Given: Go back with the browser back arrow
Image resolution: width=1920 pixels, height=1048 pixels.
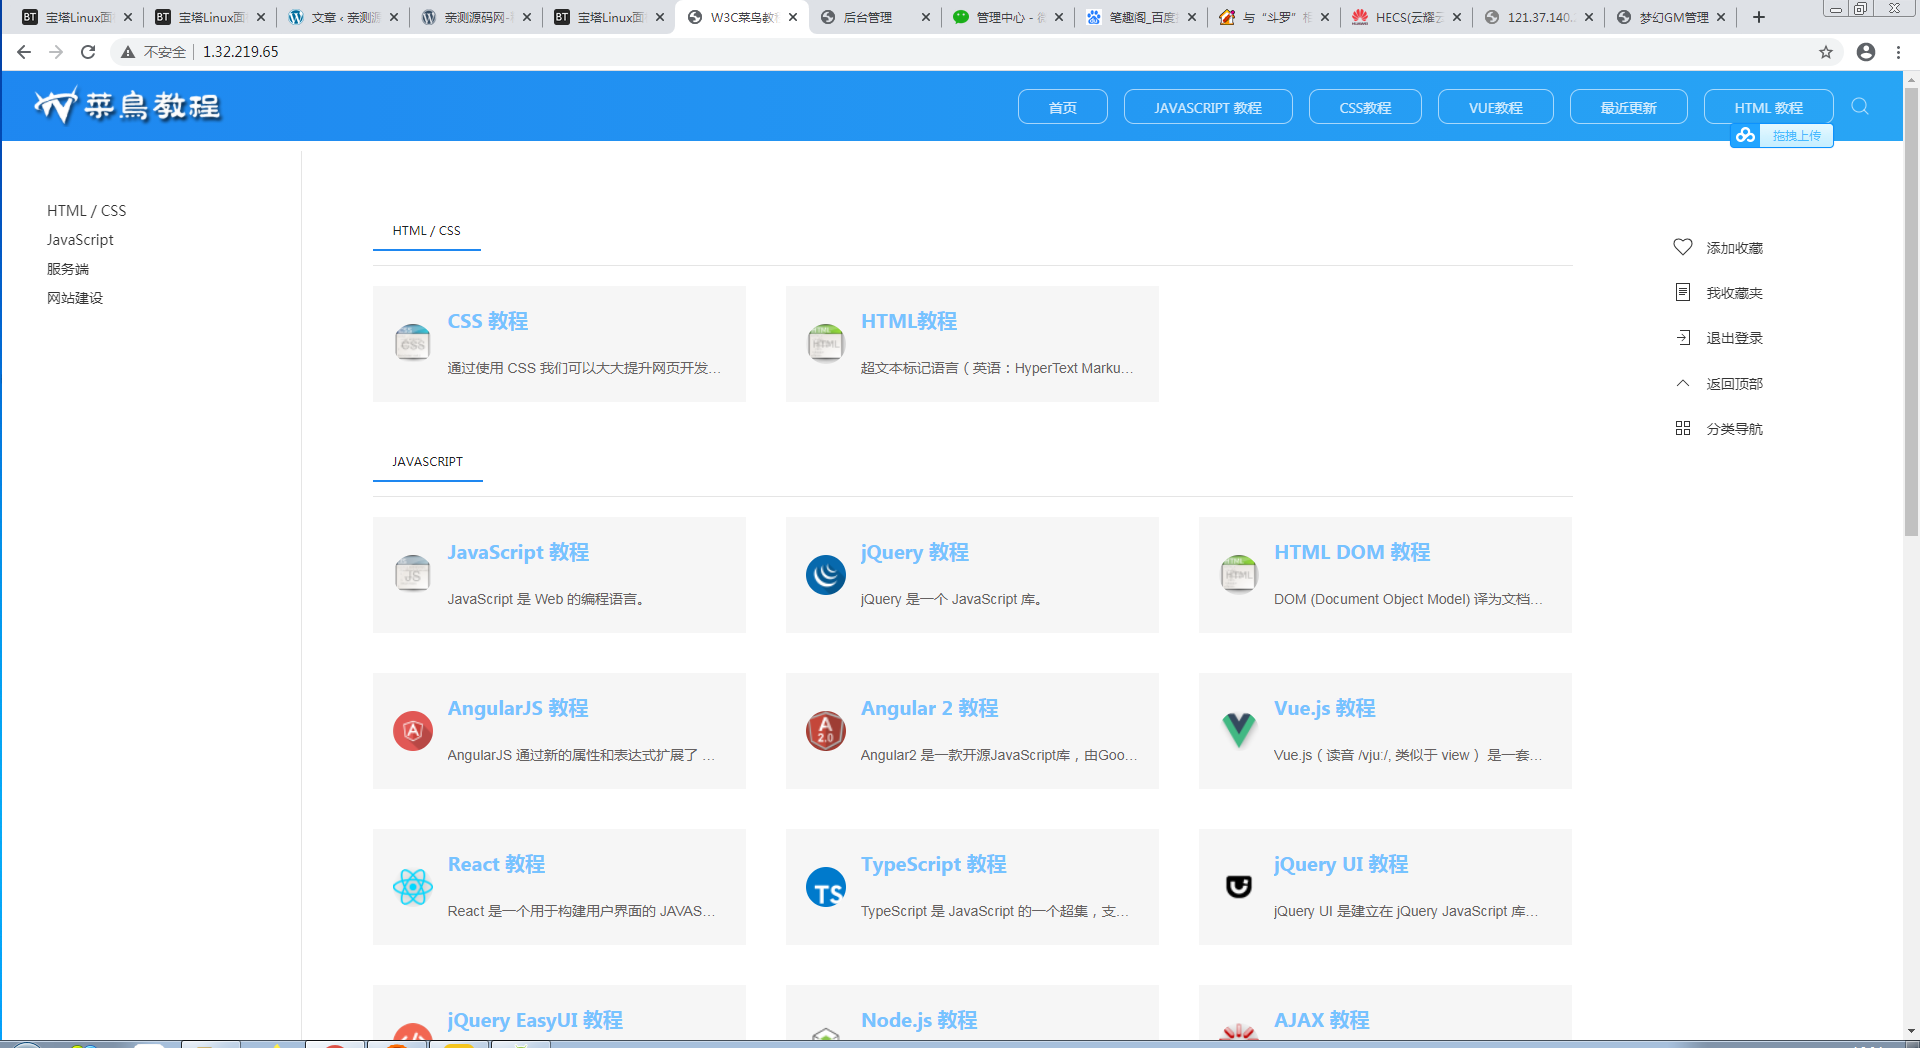Looking at the screenshot, I should click(x=24, y=52).
